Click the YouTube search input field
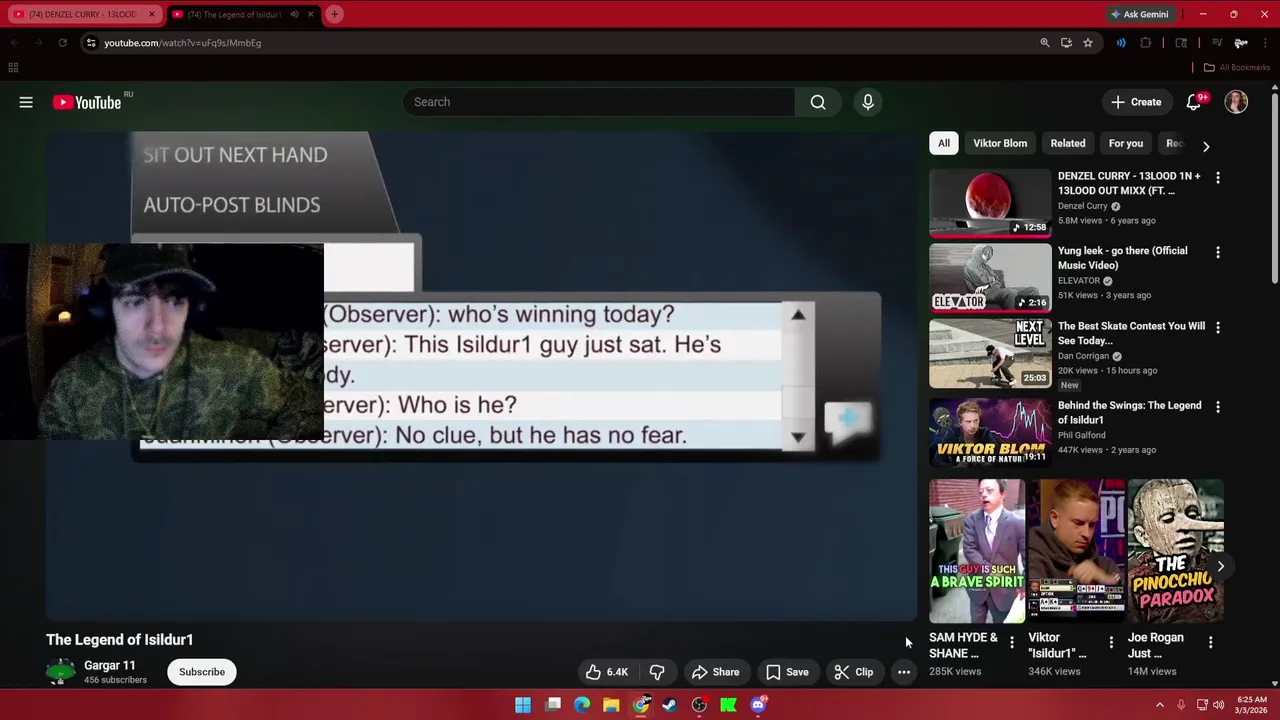1280x720 pixels. pos(600,102)
